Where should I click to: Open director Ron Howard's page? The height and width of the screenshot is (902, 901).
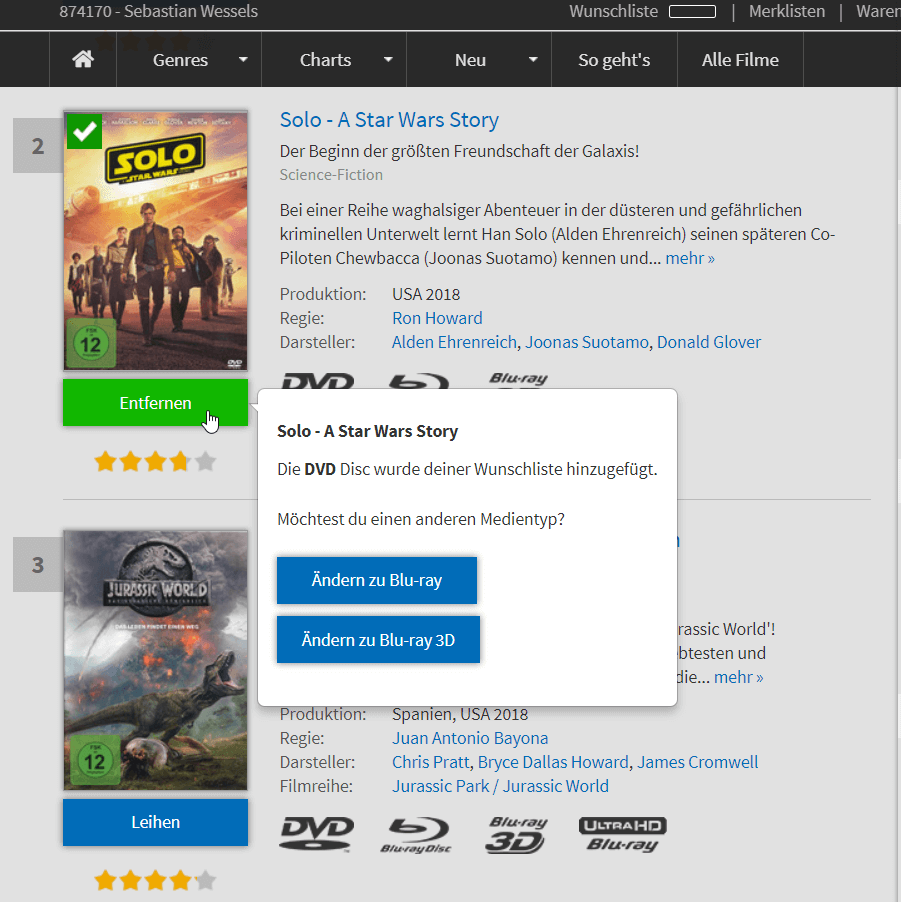coord(437,318)
